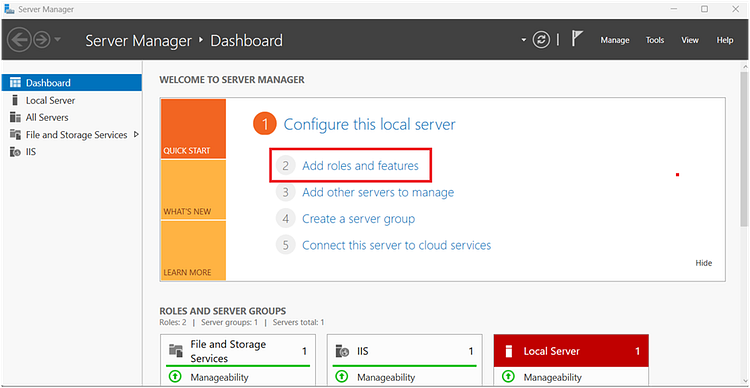
Task: Open the View menu
Action: tap(690, 40)
